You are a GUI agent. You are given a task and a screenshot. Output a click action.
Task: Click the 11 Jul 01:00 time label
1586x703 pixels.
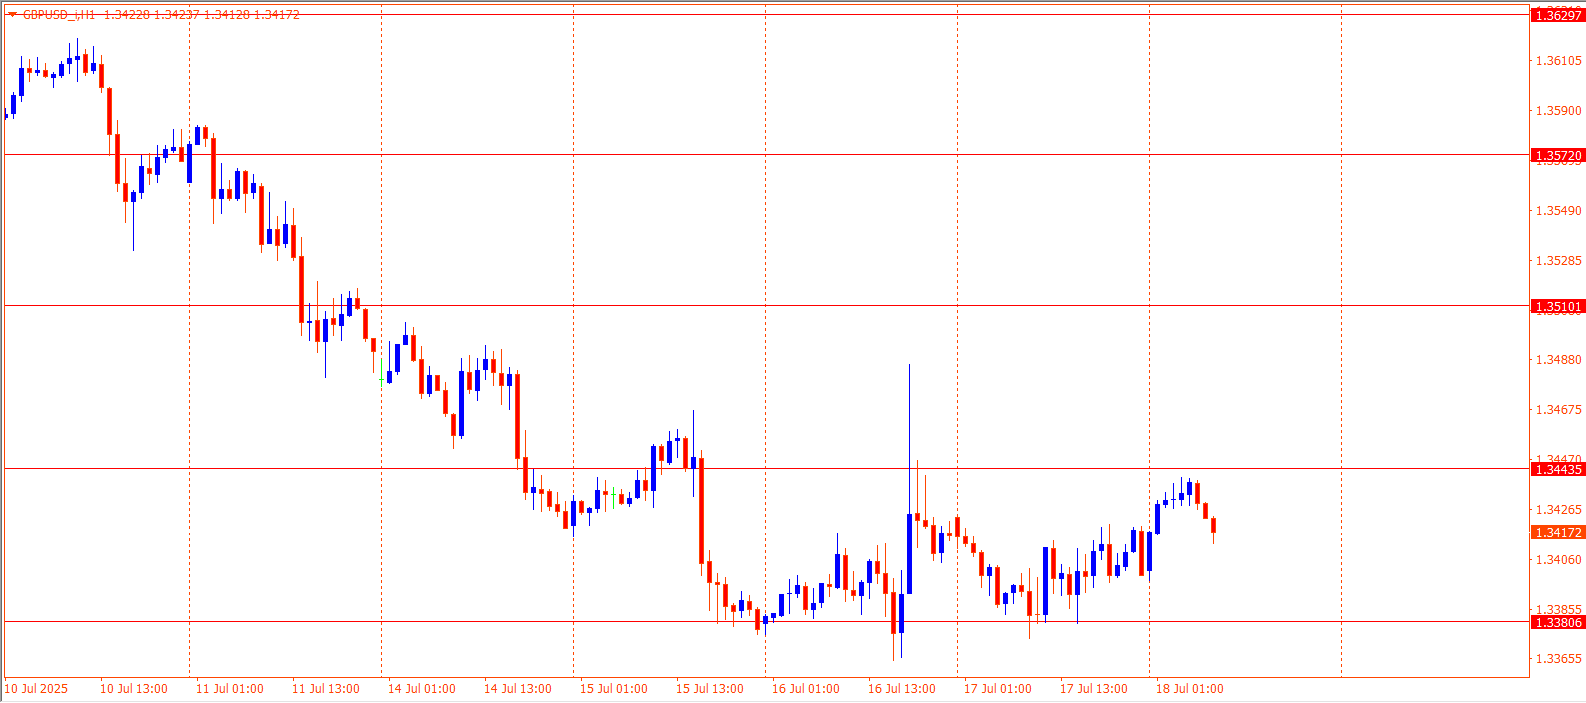(x=230, y=689)
